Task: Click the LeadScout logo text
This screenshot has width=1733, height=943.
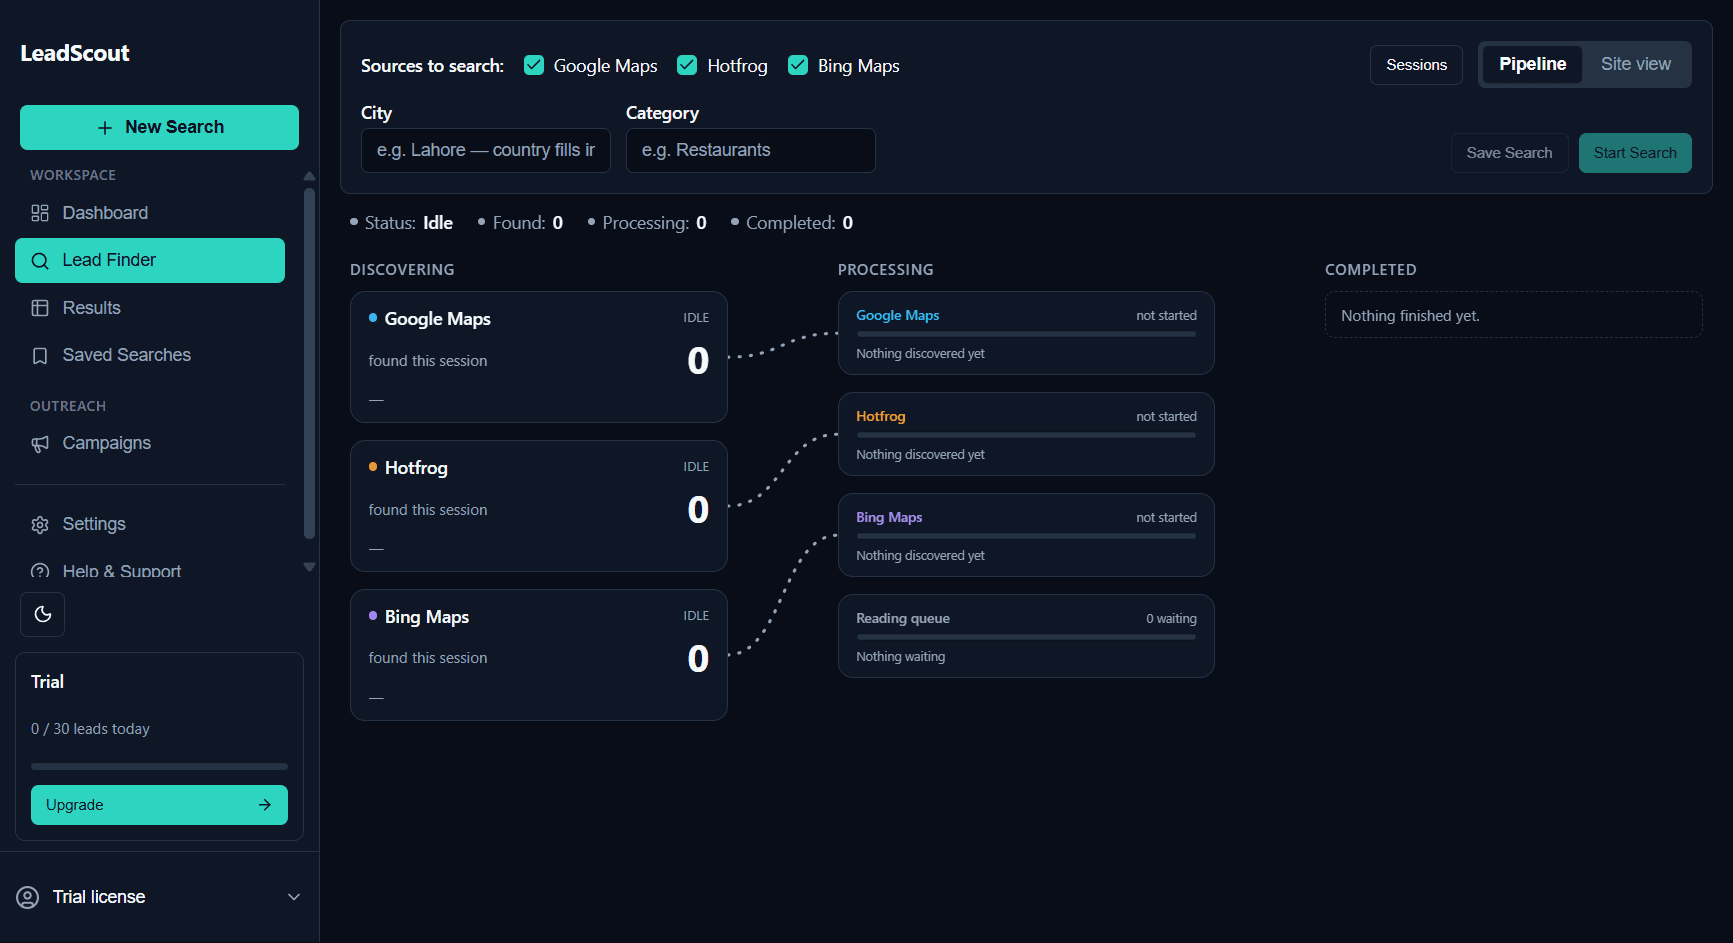Action: 75,53
